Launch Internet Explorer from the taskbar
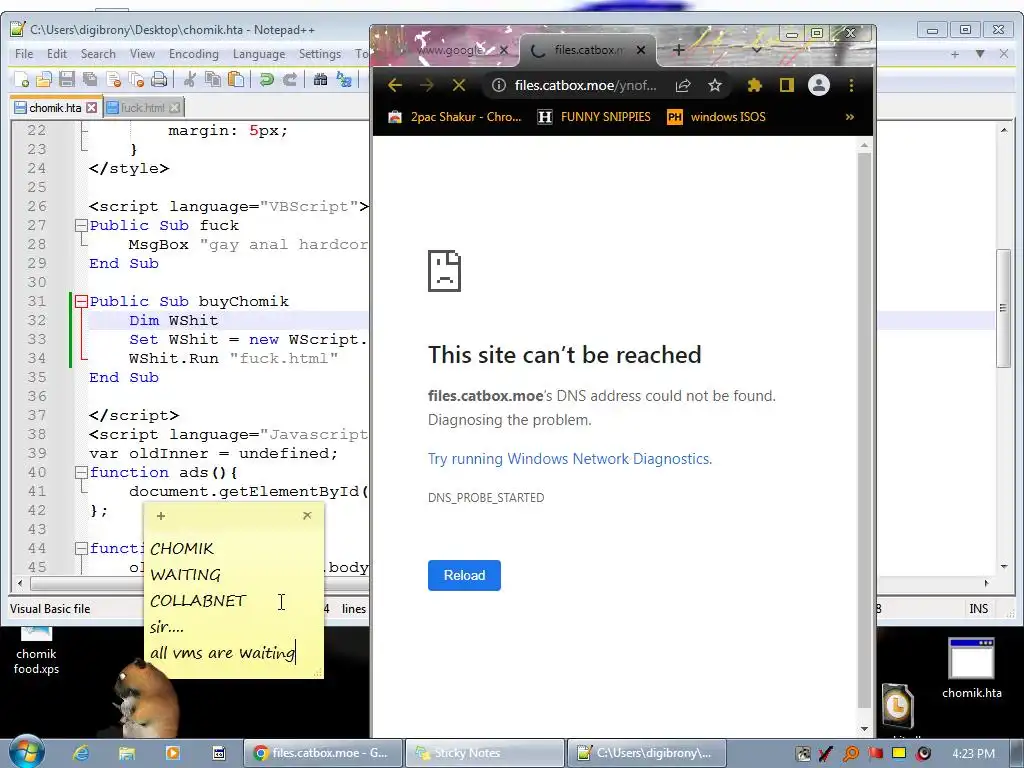1024x768 pixels. click(80, 753)
